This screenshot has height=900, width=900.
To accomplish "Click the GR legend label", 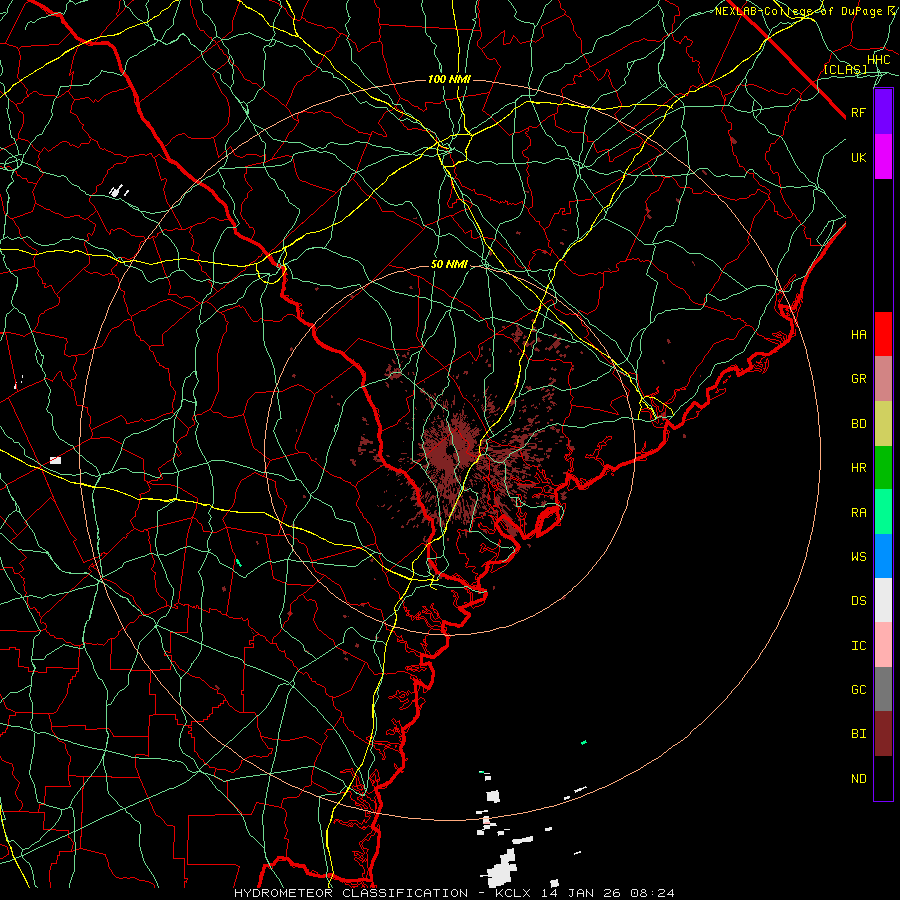I will pos(859,379).
